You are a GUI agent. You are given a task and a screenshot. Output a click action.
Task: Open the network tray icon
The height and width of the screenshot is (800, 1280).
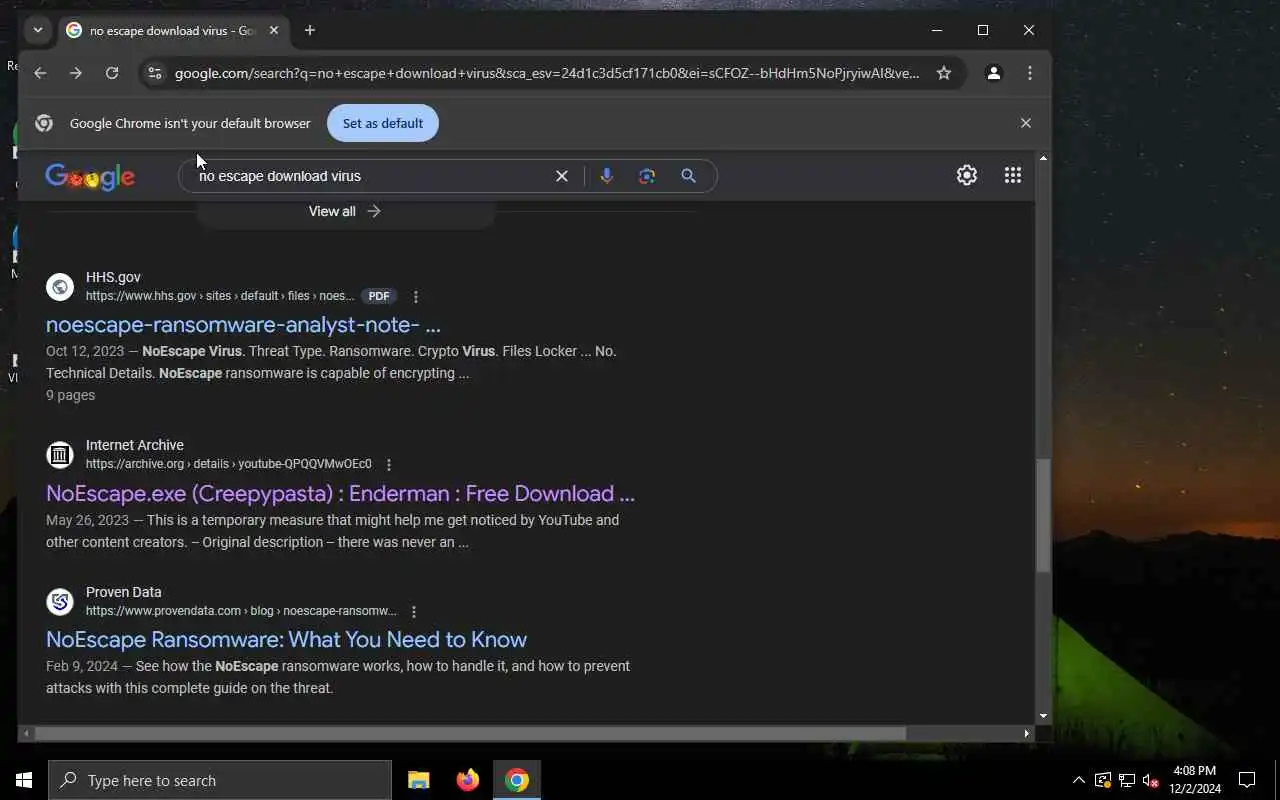(x=1127, y=780)
